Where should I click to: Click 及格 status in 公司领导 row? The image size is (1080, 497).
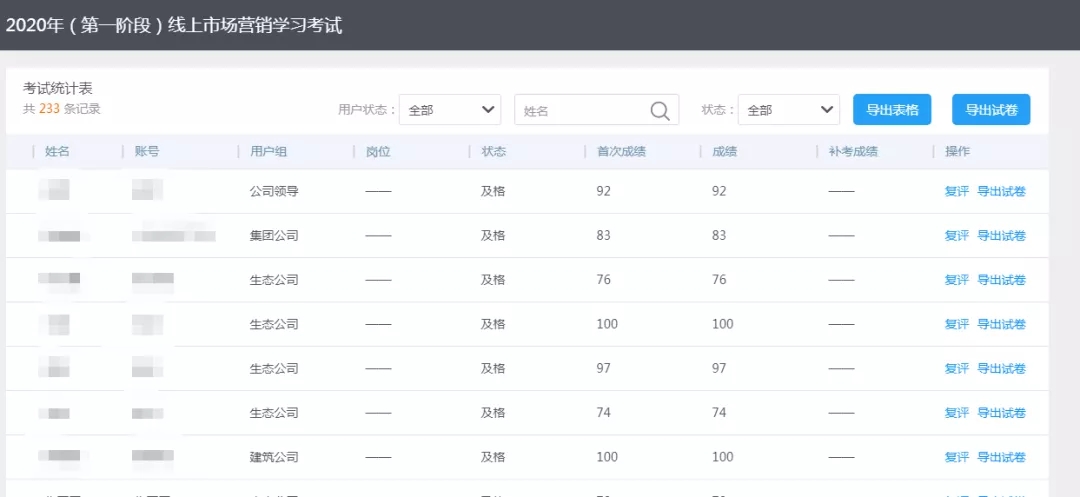tap(493, 191)
